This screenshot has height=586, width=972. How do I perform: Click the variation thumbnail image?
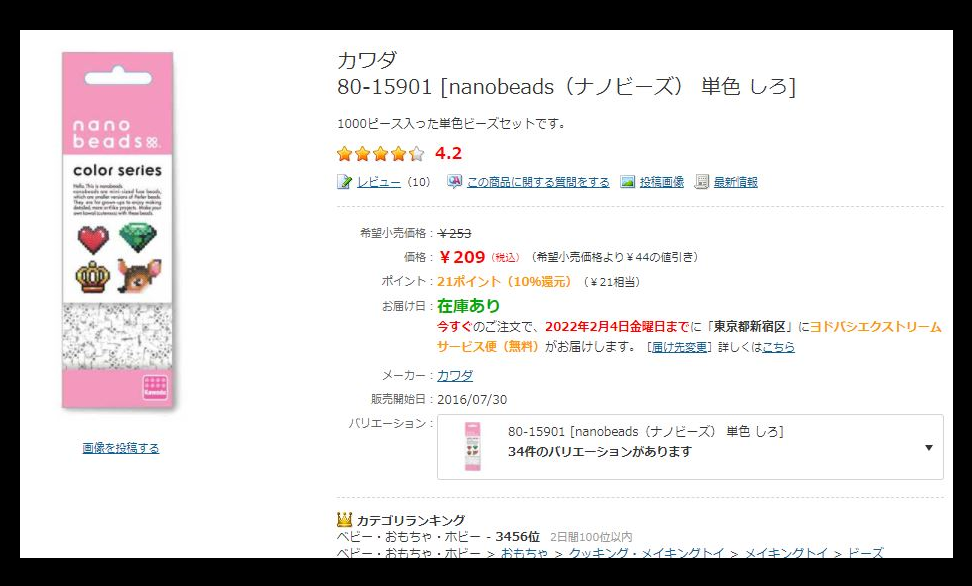472,446
